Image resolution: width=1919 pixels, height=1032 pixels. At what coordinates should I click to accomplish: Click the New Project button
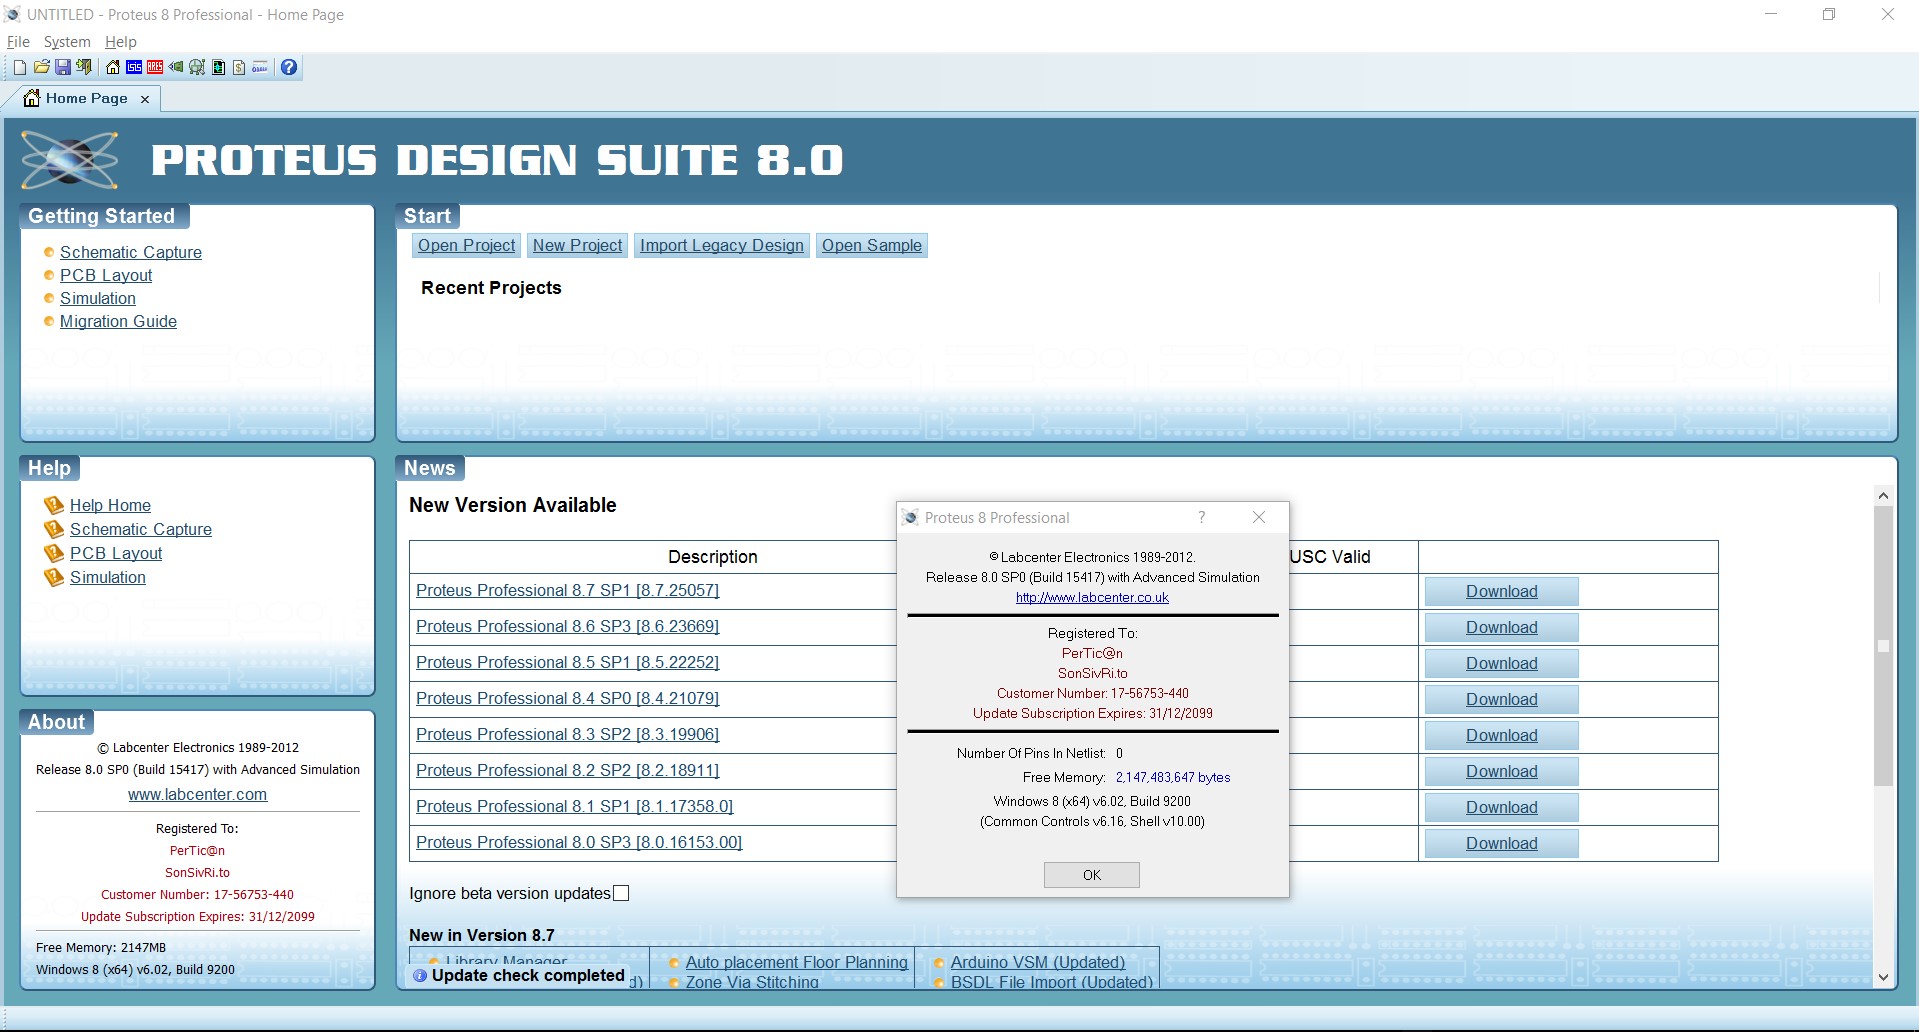tap(577, 245)
